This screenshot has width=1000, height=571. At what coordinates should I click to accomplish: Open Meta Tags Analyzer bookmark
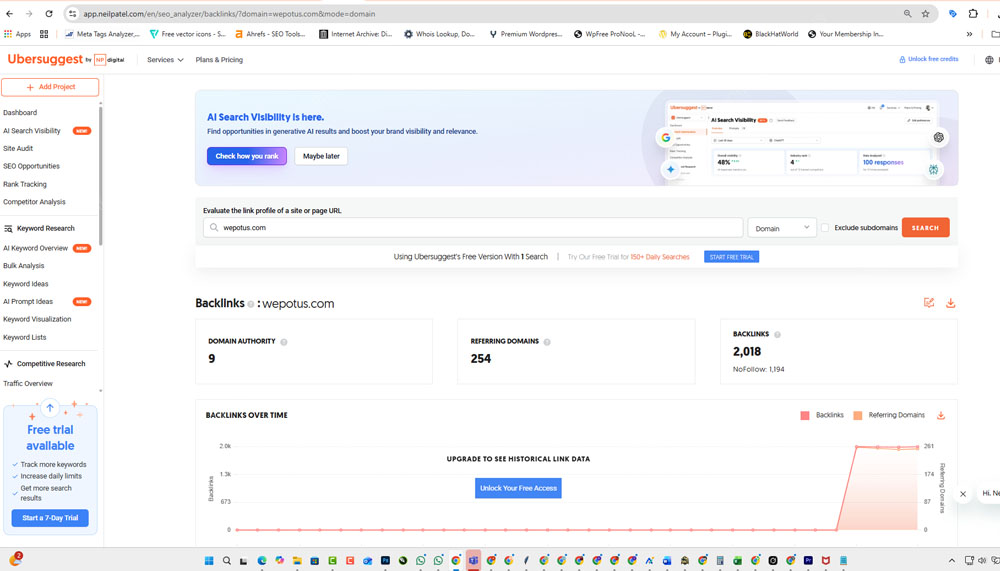[102, 34]
